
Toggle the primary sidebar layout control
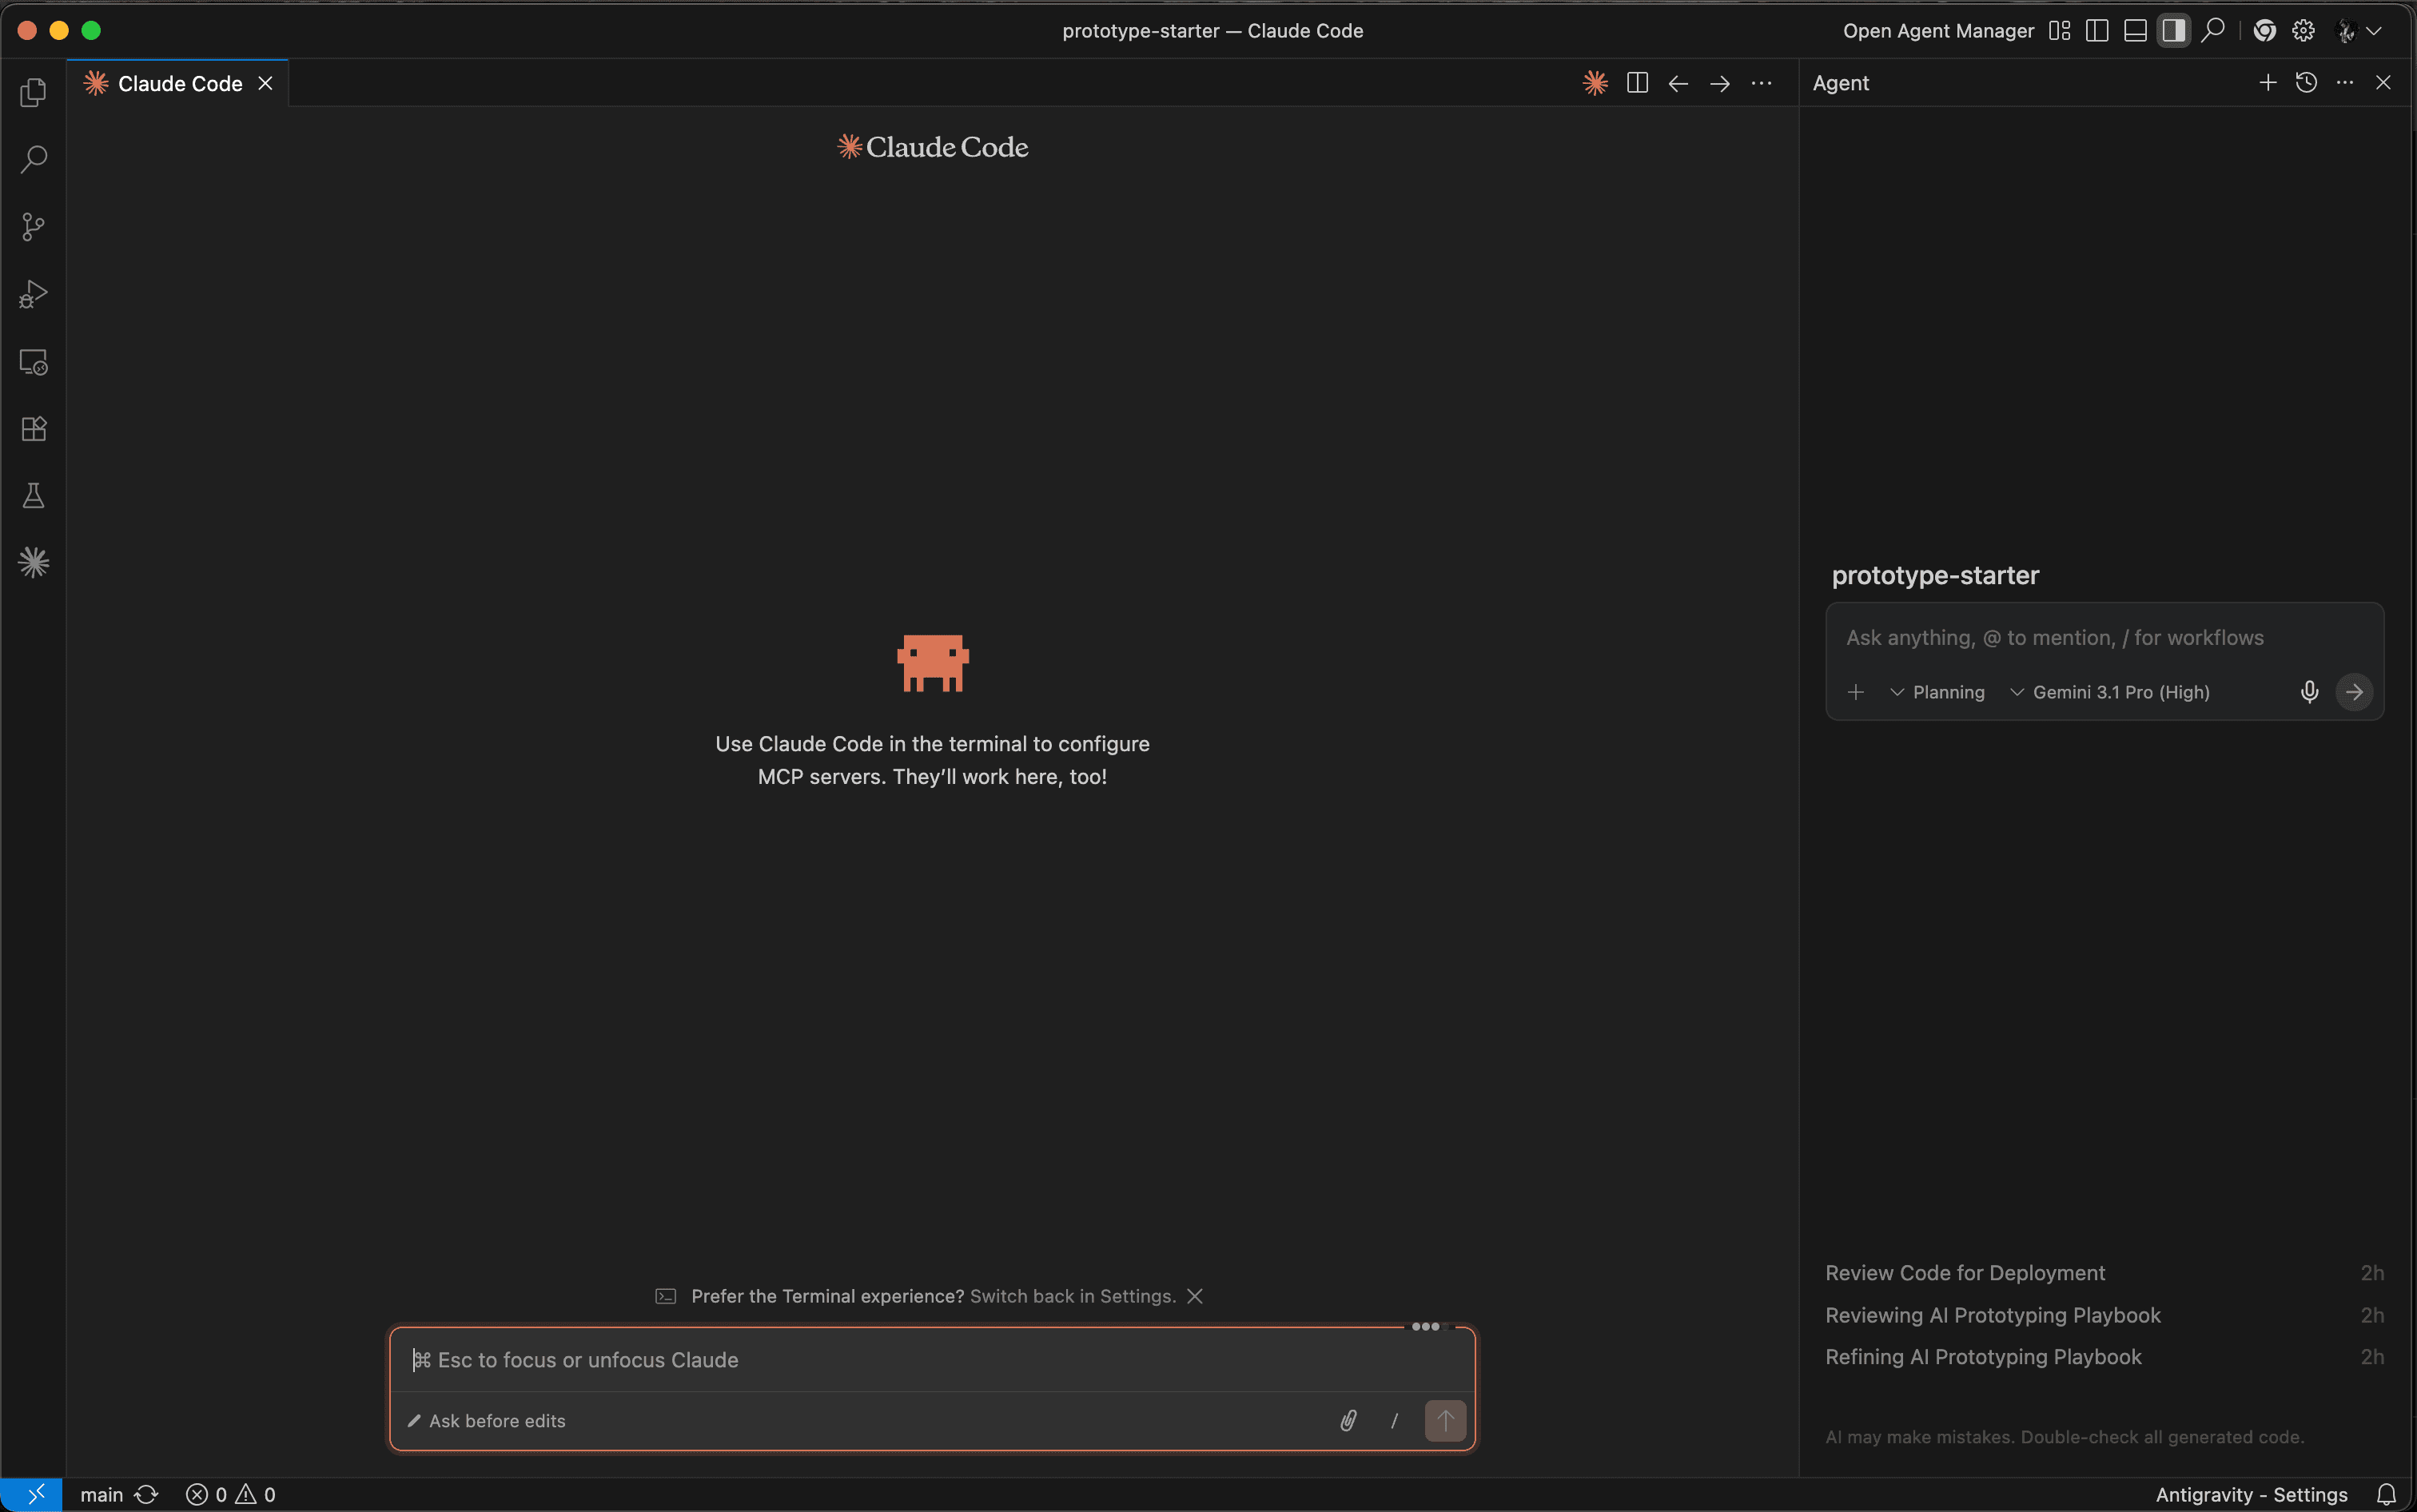pos(2096,31)
